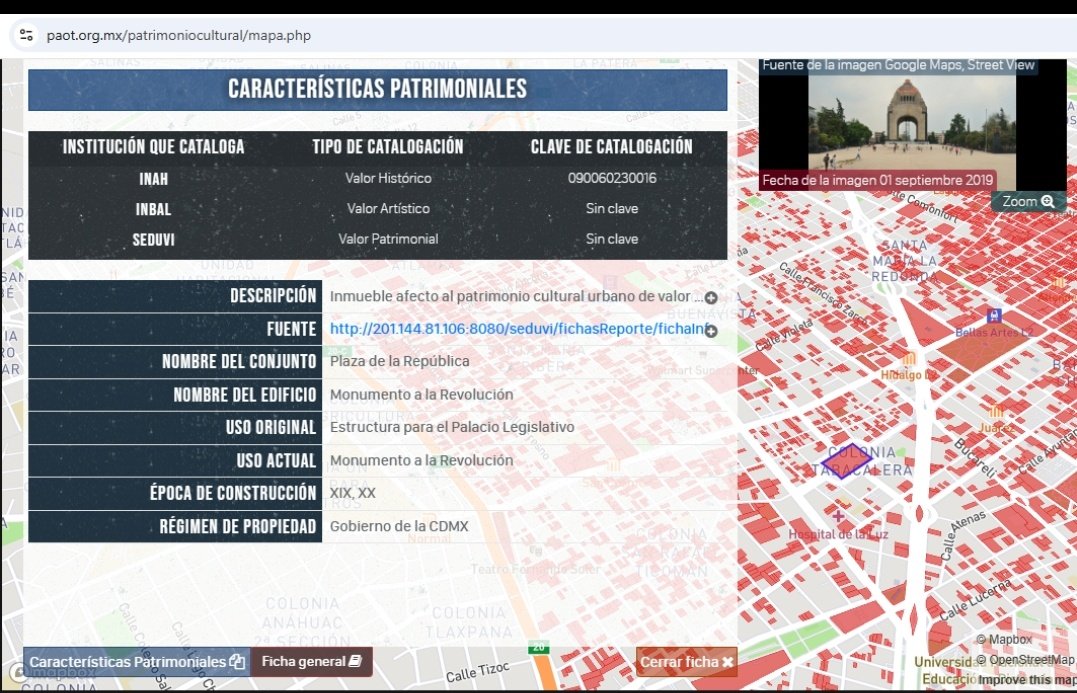Expand the Fuente link with plus icon
The height and width of the screenshot is (693, 1077).
pos(711,331)
